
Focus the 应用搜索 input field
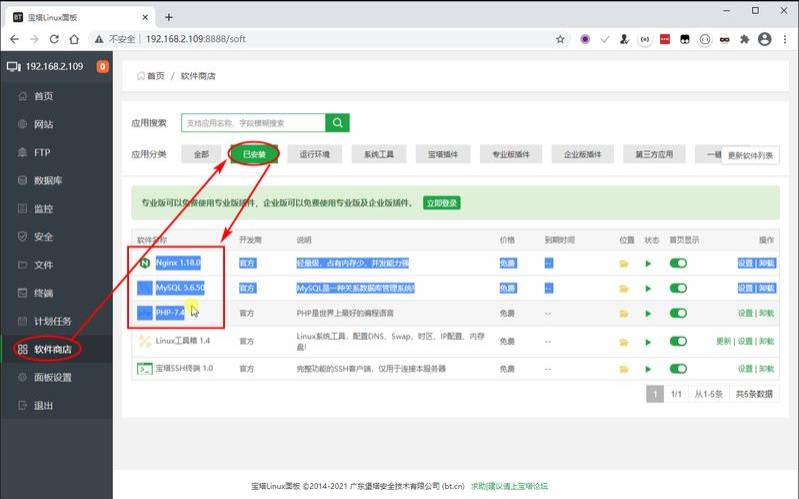click(x=253, y=123)
